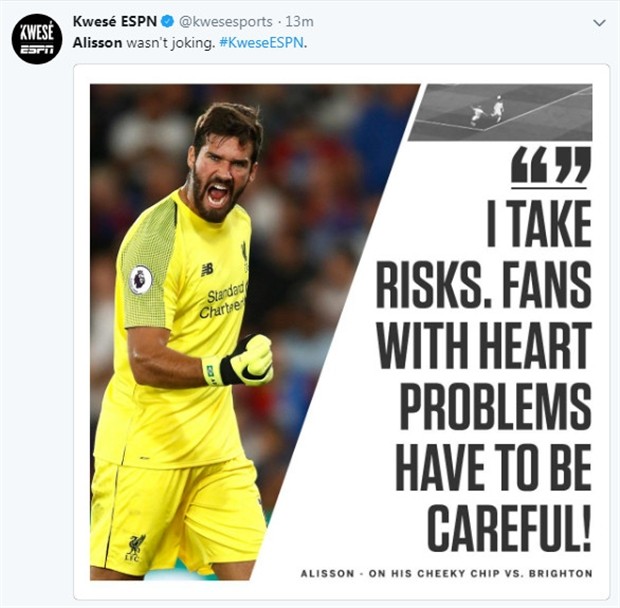Open the Kwesé ESPN display name
Screen dimensions: 620x608
[115, 21]
